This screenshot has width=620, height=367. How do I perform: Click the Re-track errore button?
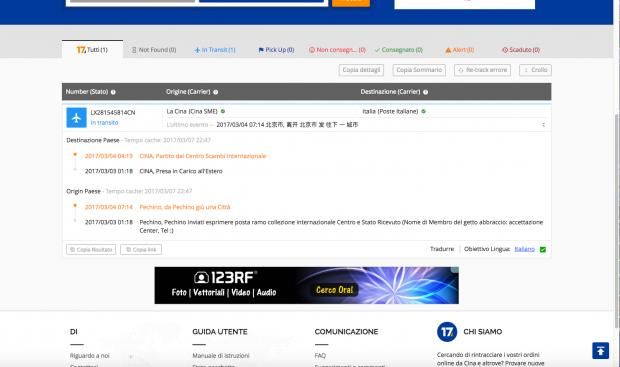(x=482, y=70)
